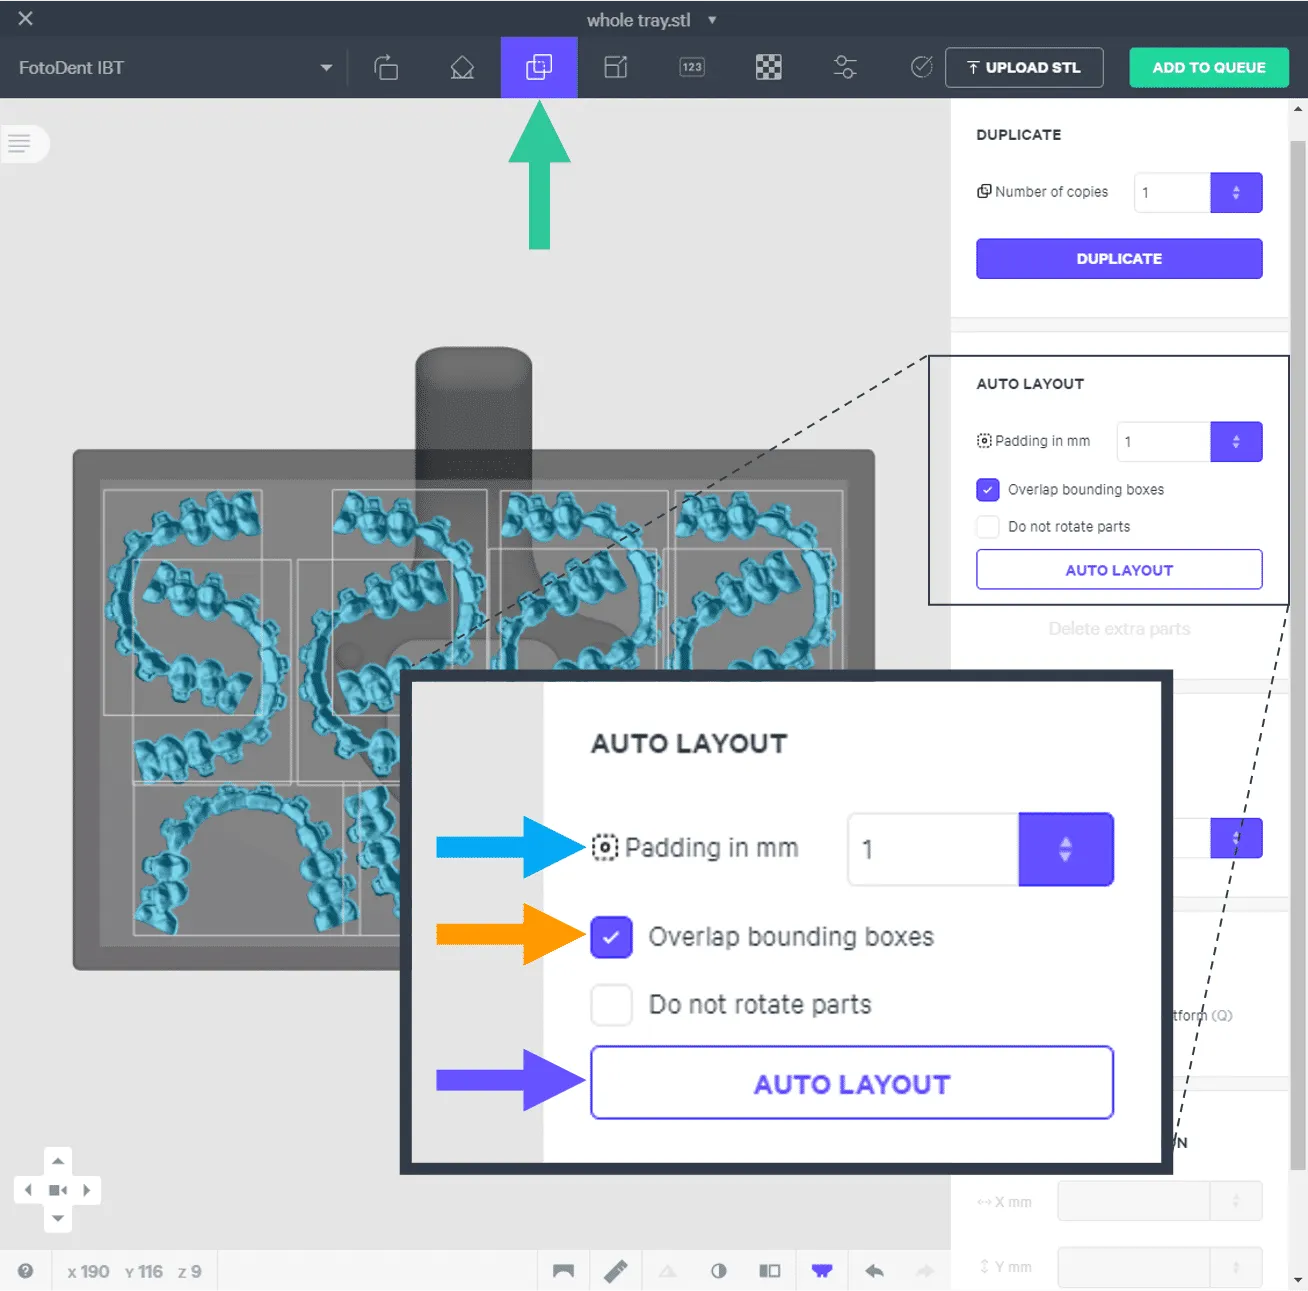
Task: Enable Do not rotate parts in right sidebar
Action: point(988,527)
